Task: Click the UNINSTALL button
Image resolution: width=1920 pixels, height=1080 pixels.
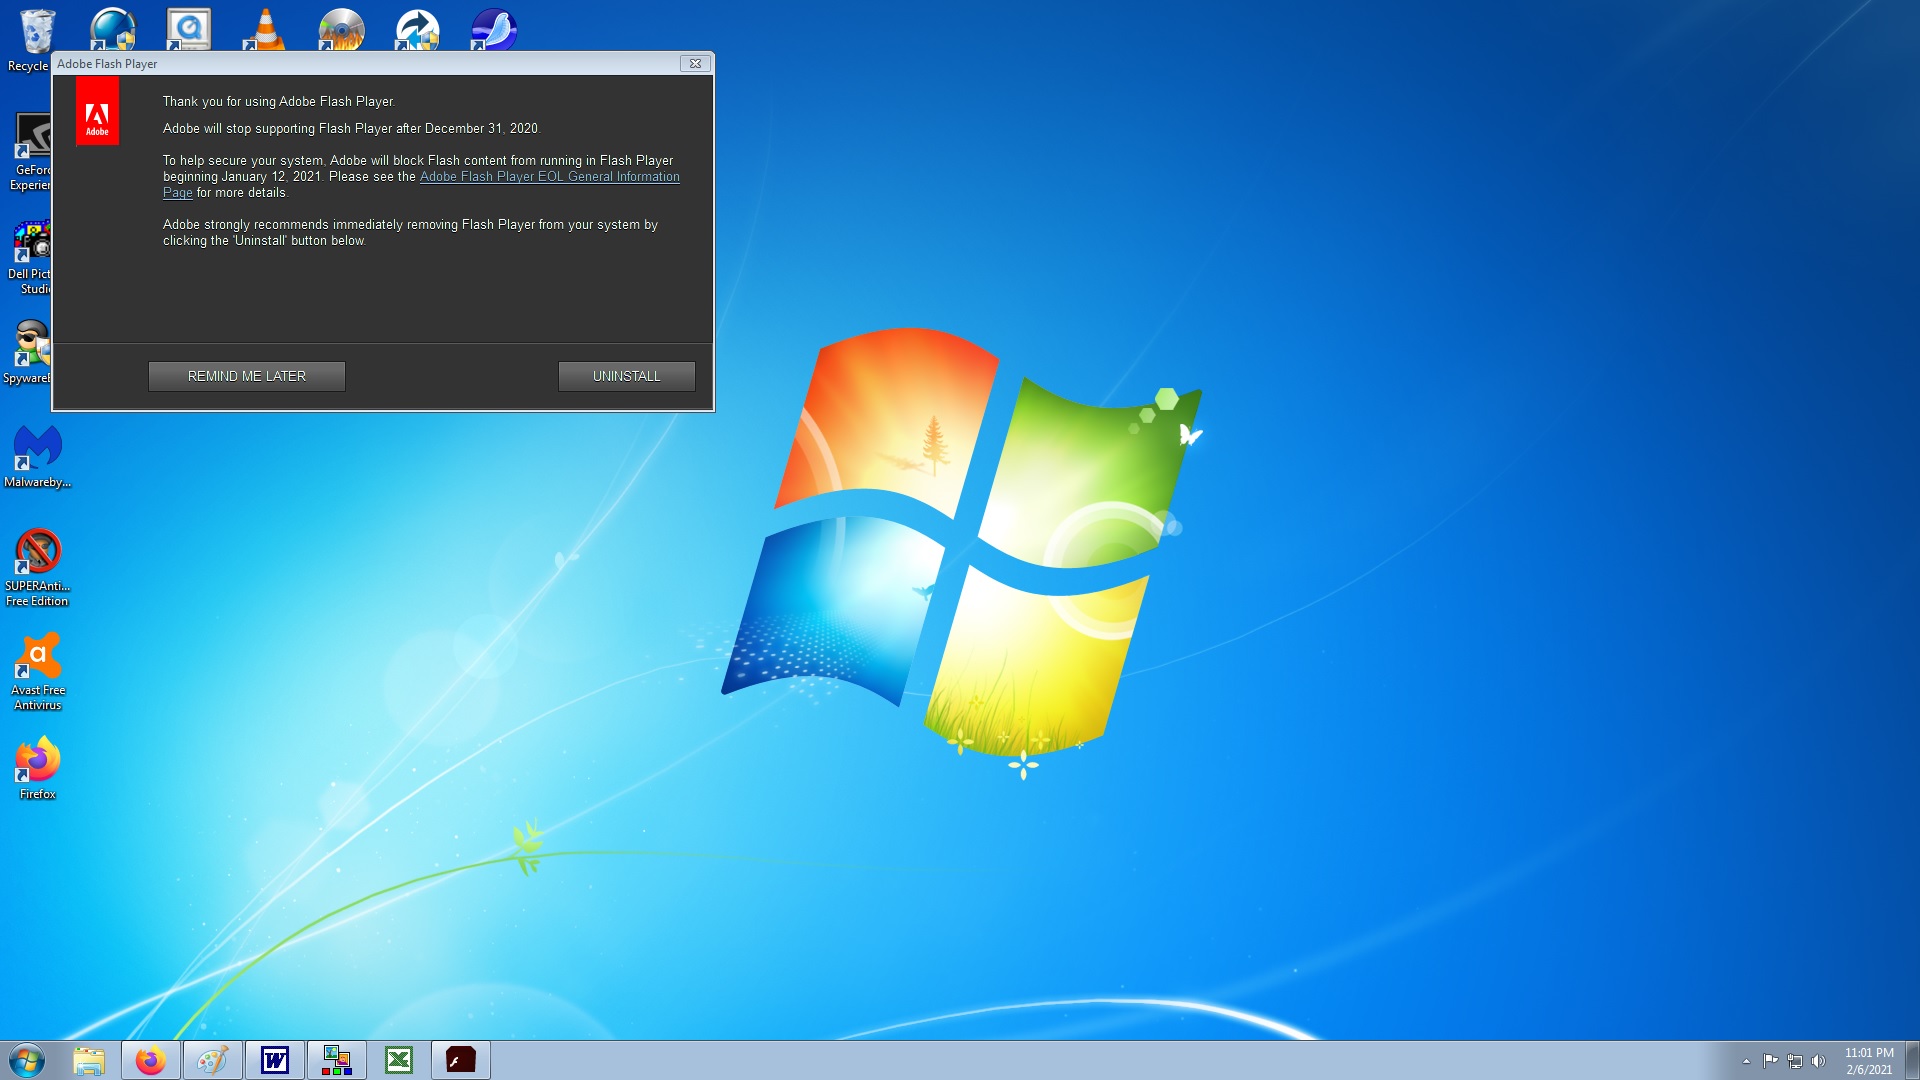Action: pyautogui.click(x=626, y=376)
